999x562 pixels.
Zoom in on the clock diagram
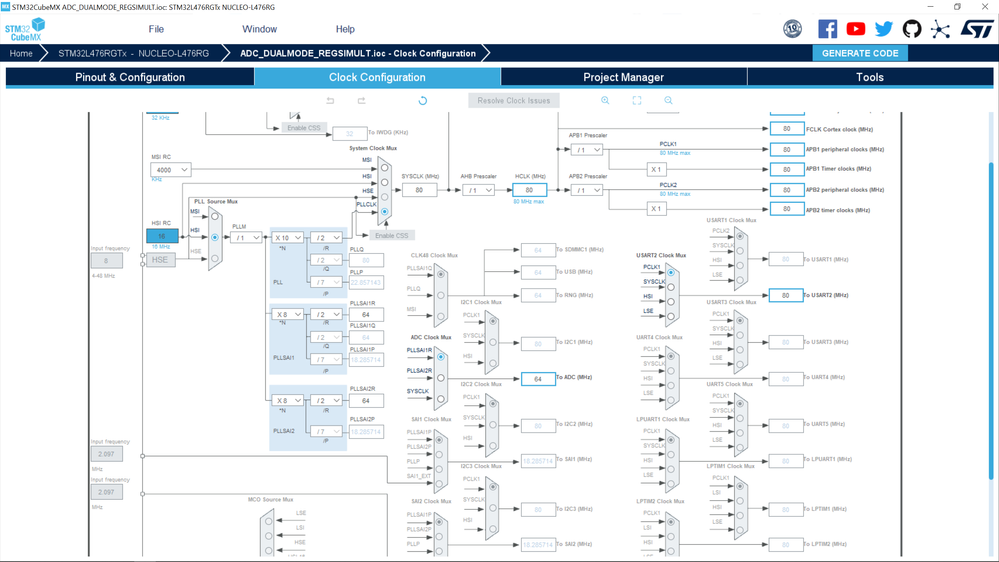605,101
